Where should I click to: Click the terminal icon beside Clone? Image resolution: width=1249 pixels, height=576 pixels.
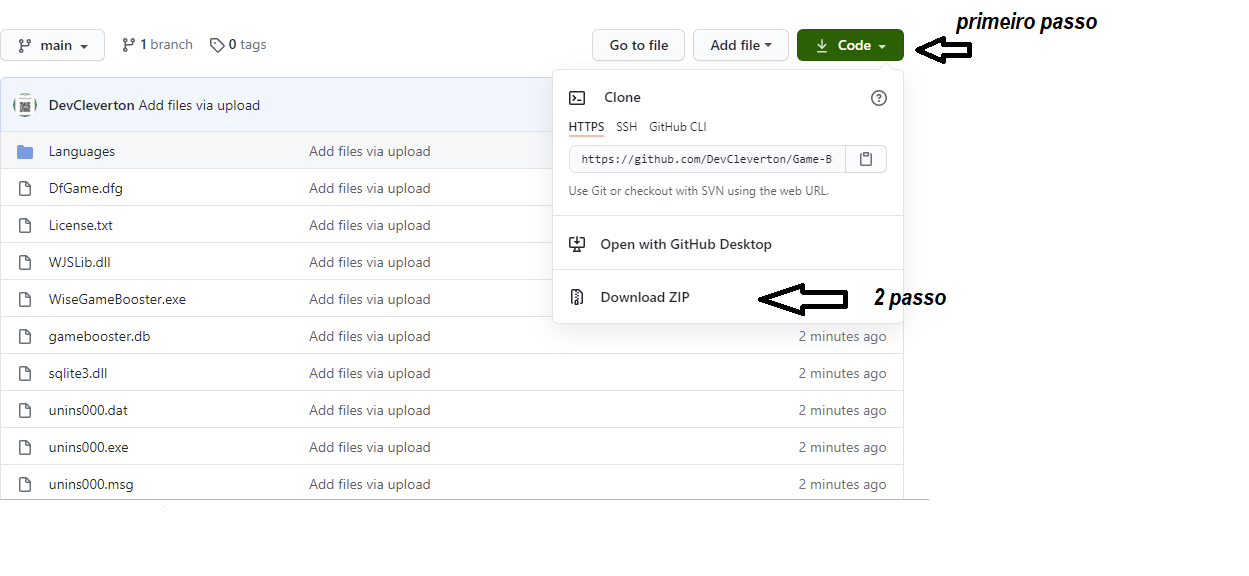coord(577,97)
